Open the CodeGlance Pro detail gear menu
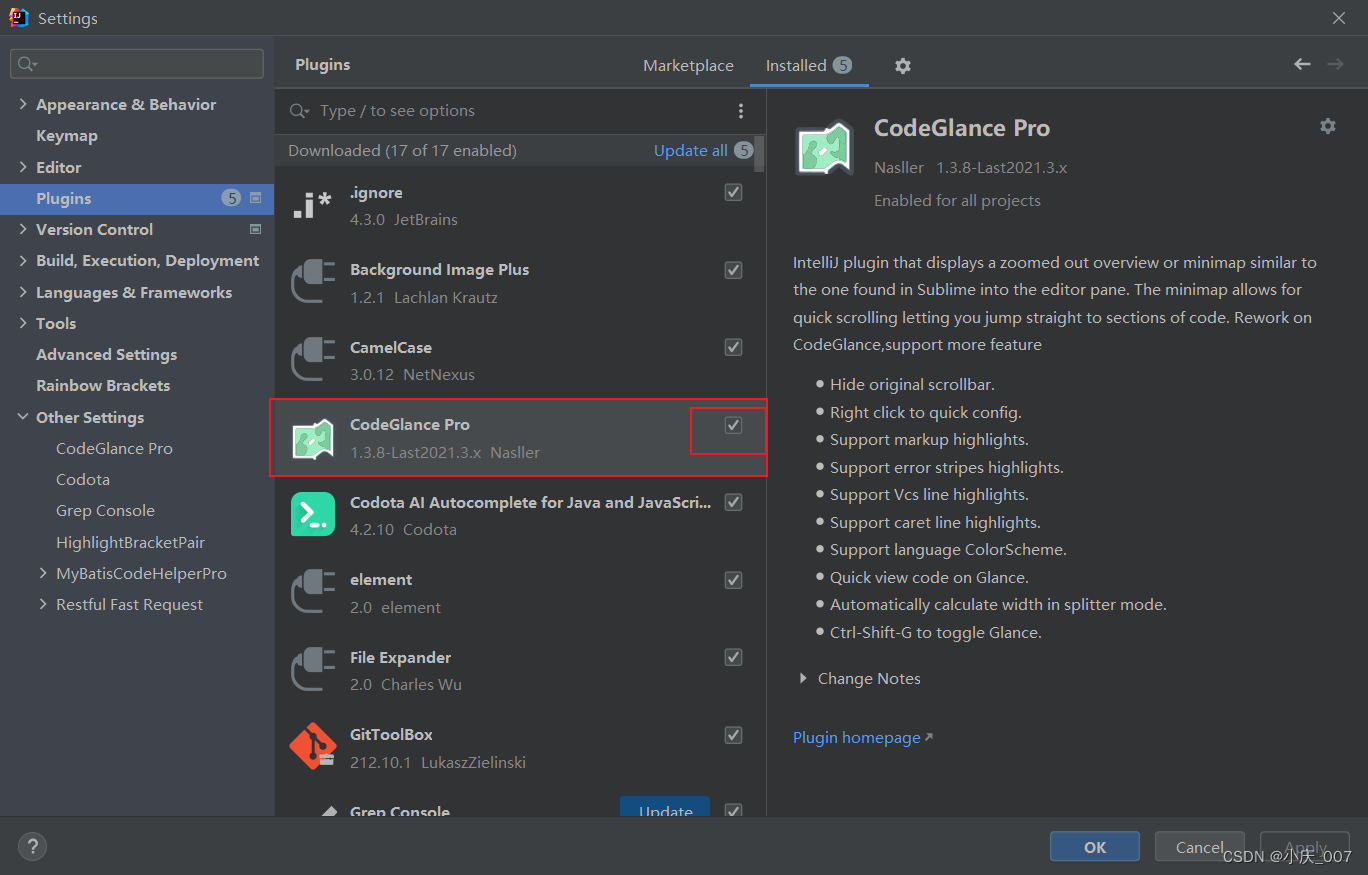The image size is (1368, 875). pos(1328,126)
